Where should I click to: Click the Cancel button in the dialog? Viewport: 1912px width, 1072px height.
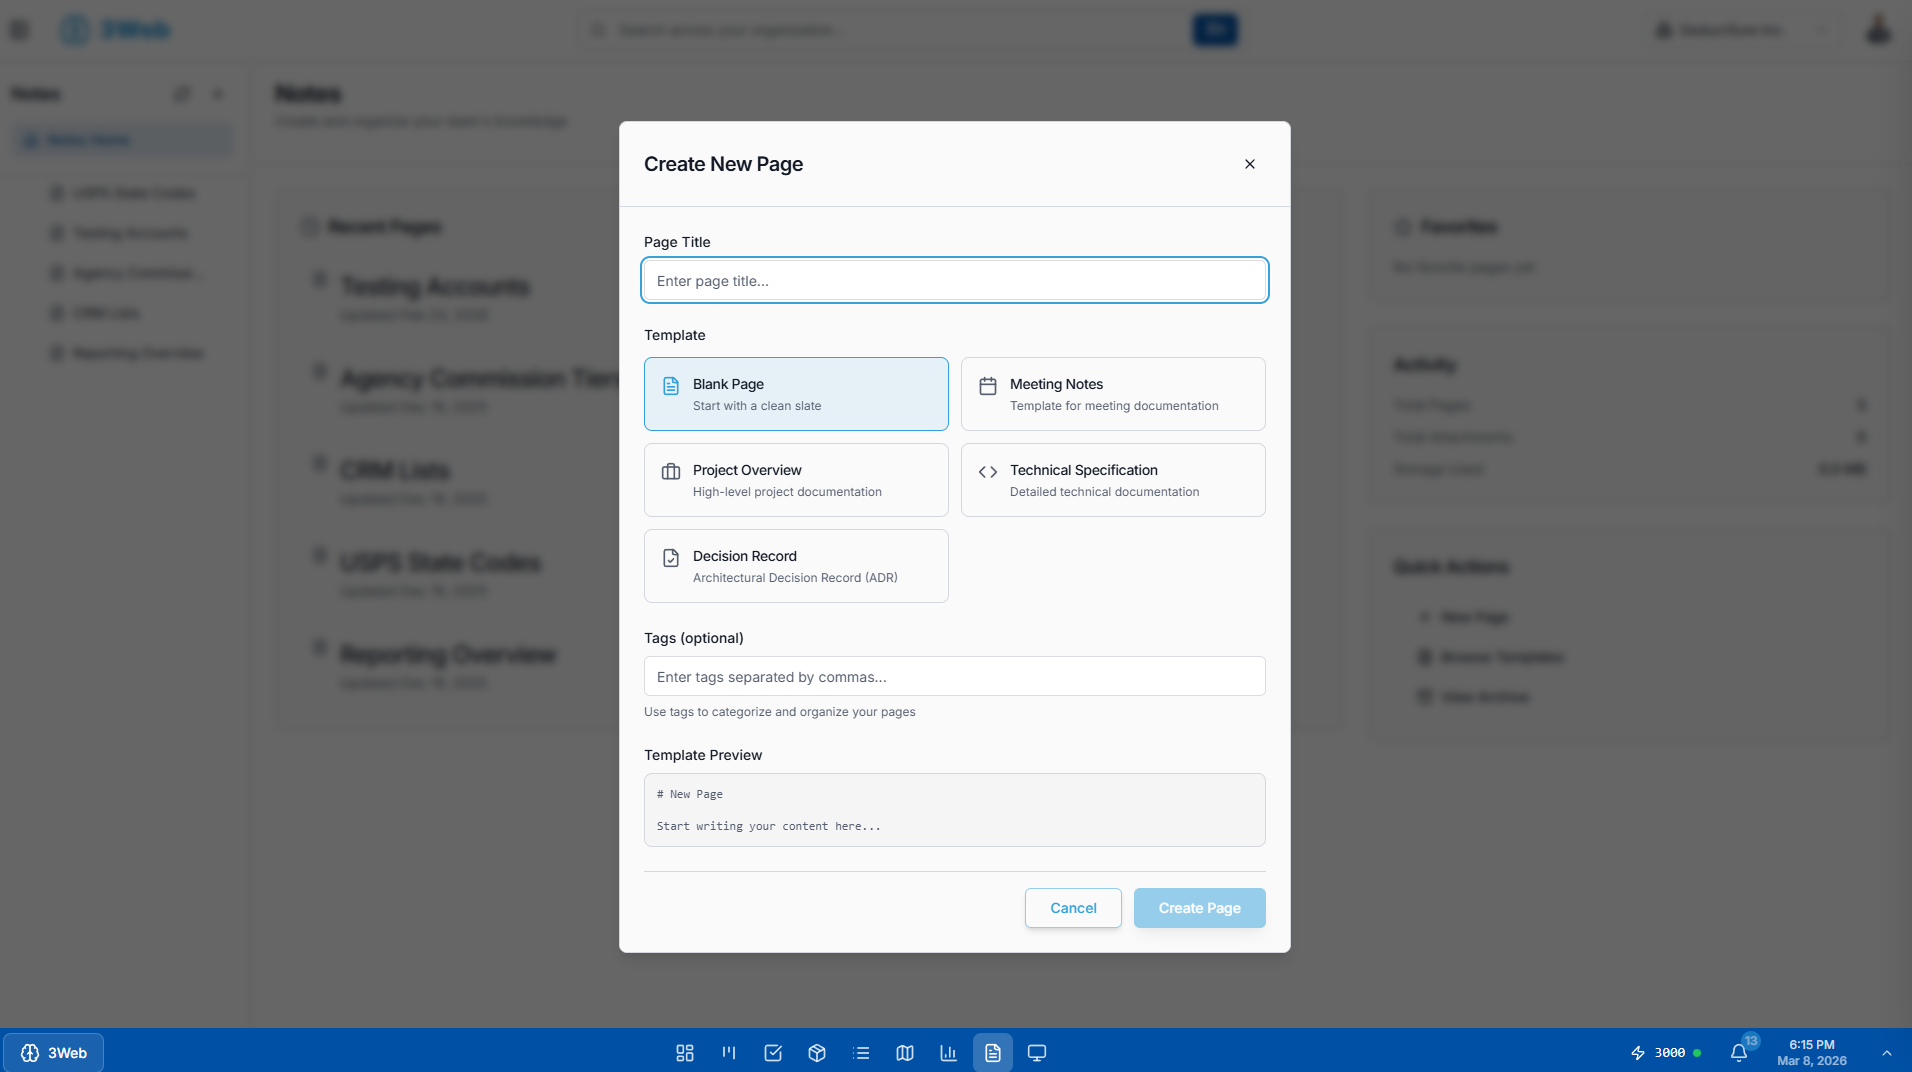point(1072,907)
